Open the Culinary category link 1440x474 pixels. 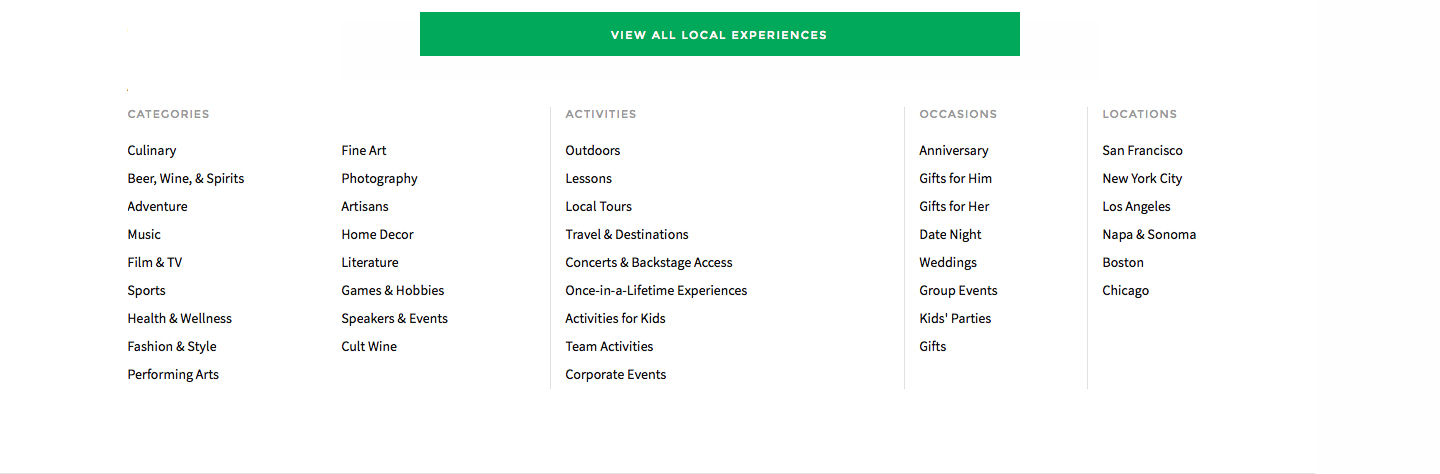[x=152, y=151]
